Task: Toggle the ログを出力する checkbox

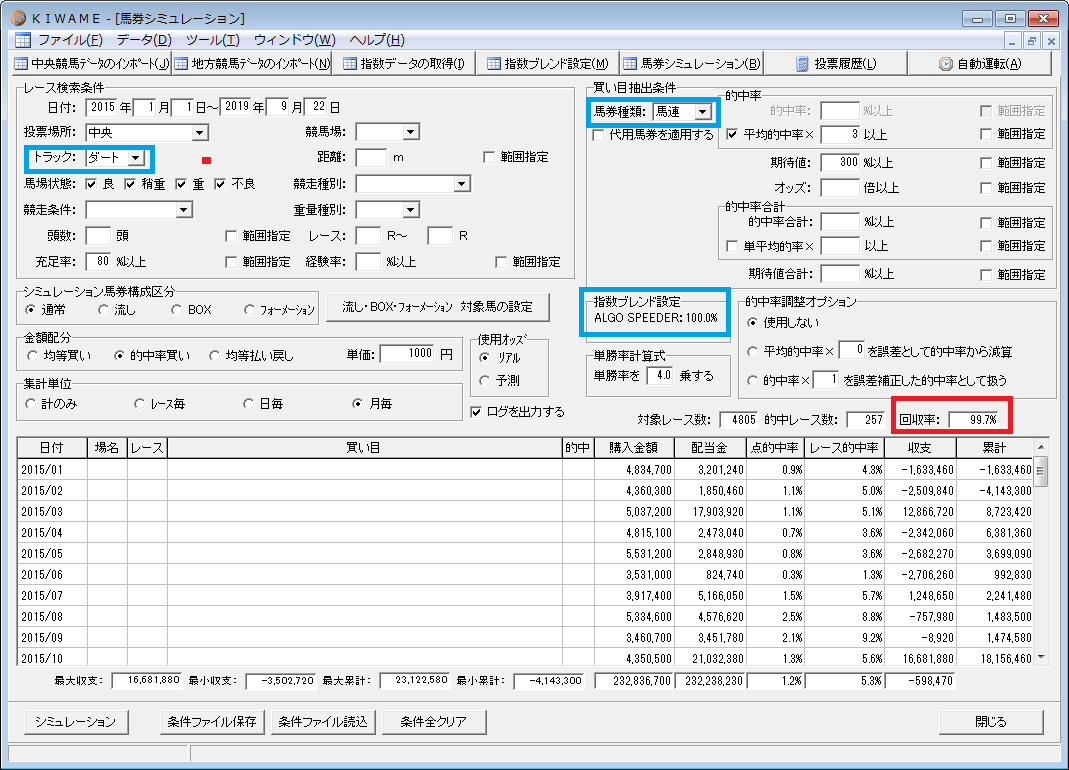Action: (476, 412)
